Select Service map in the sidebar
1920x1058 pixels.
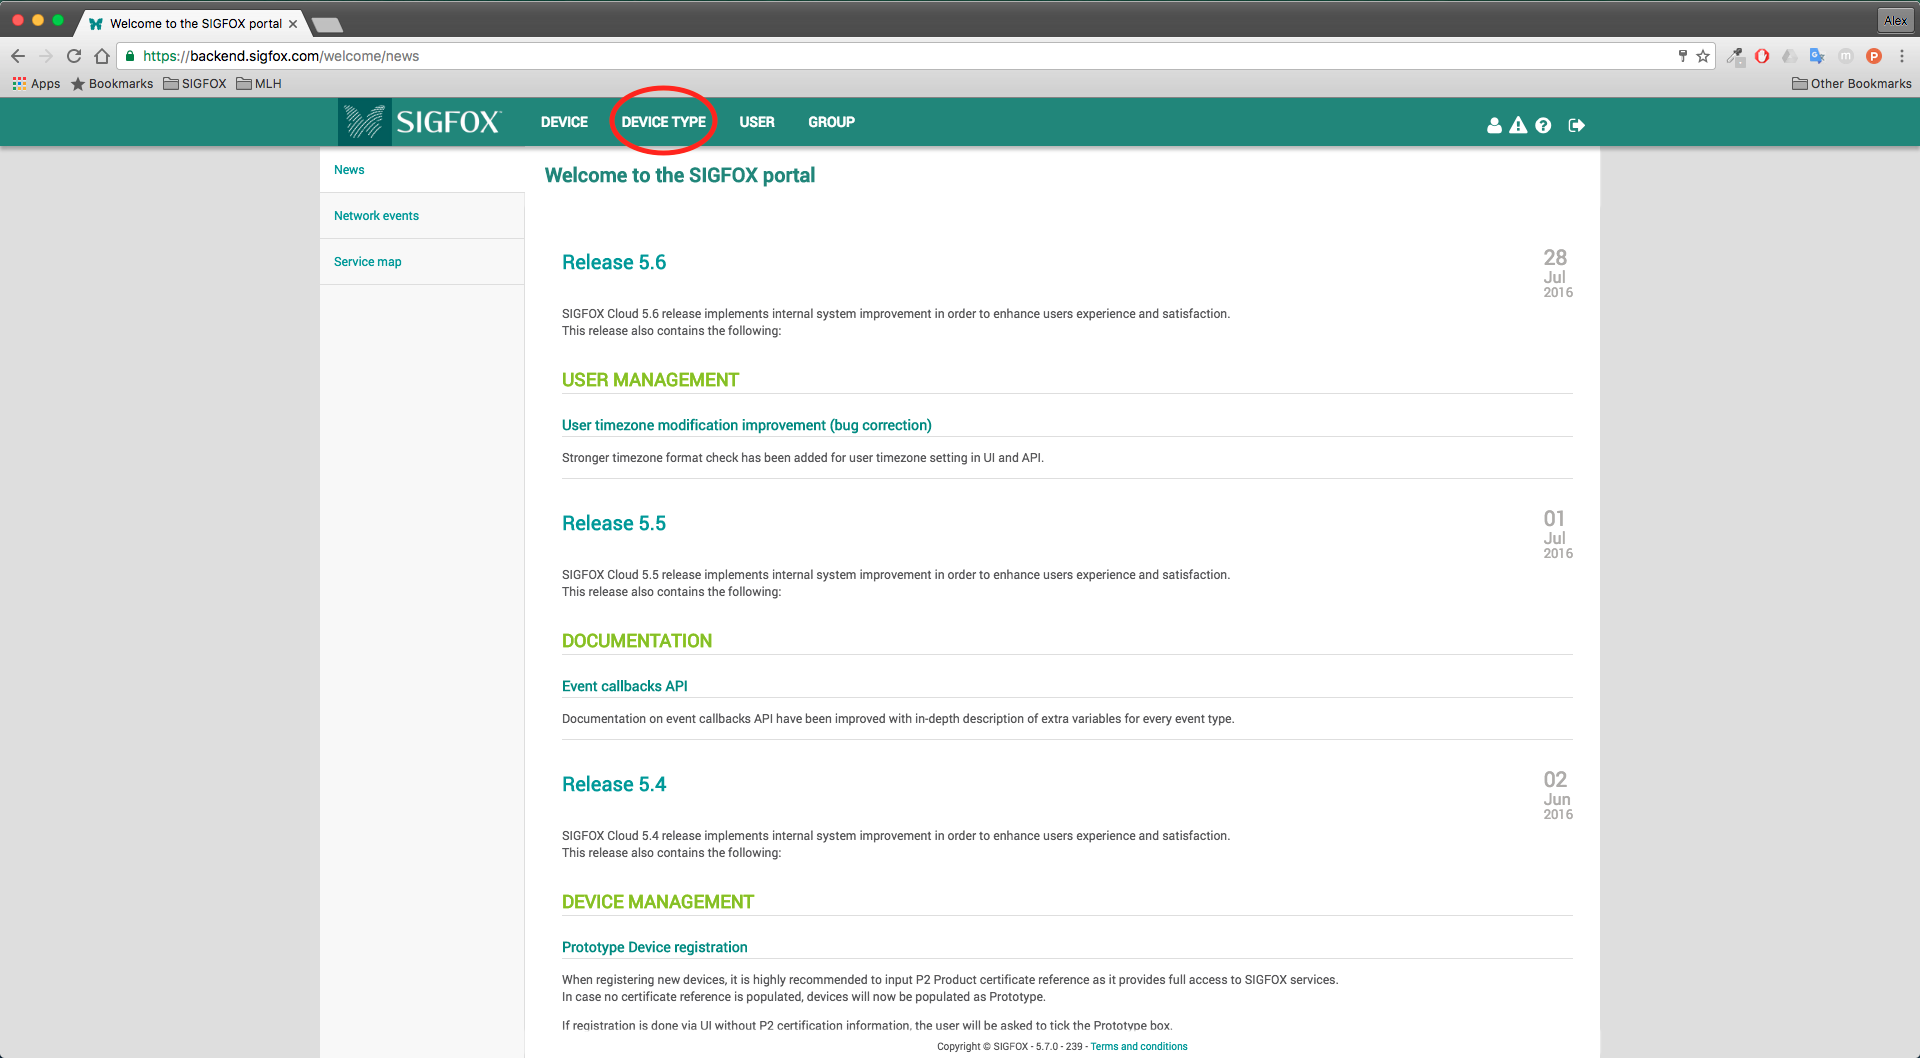tap(422, 262)
